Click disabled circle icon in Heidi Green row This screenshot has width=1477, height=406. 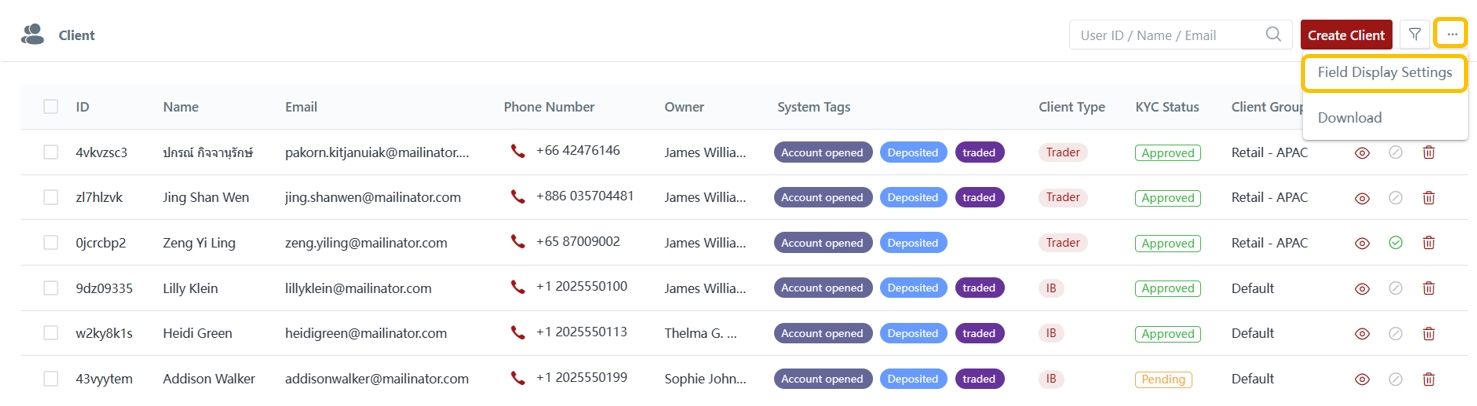[1395, 334]
